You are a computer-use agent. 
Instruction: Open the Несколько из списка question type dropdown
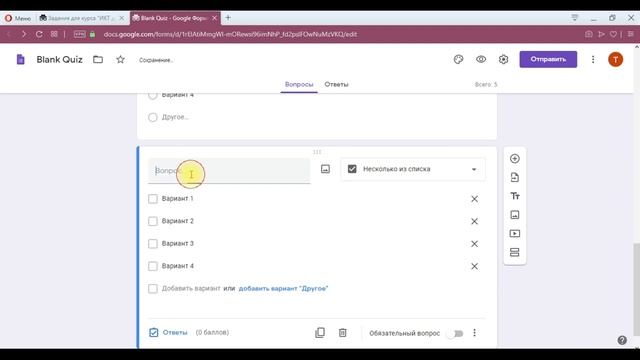click(x=413, y=169)
